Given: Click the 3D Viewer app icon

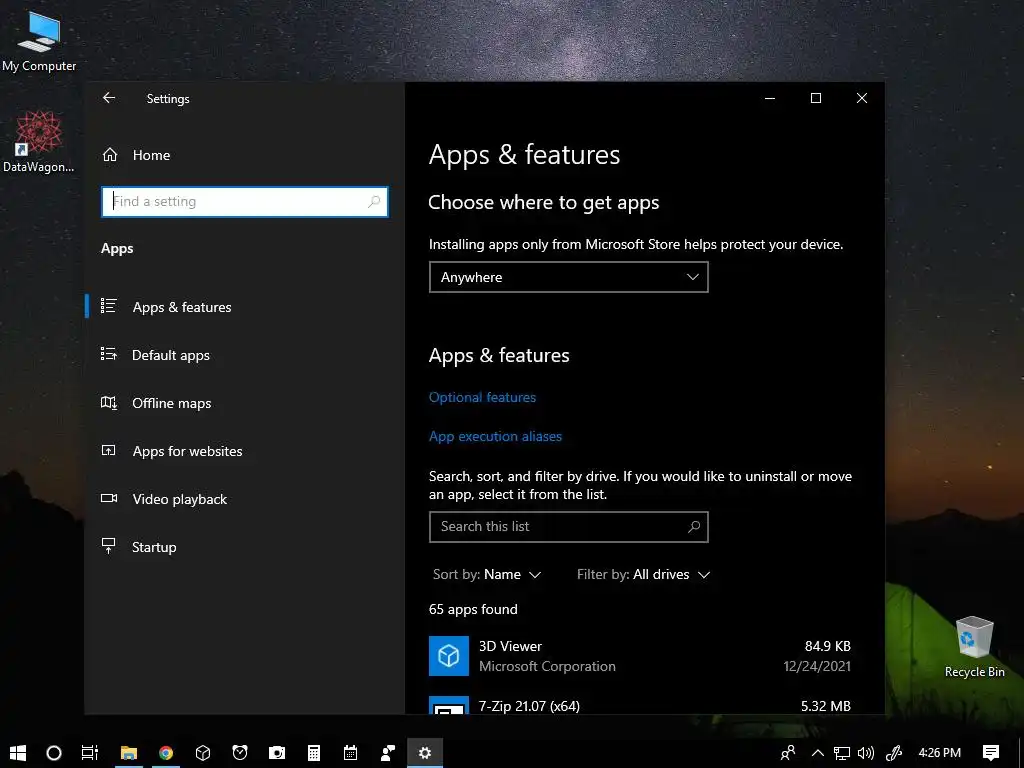Looking at the screenshot, I should 449,656.
